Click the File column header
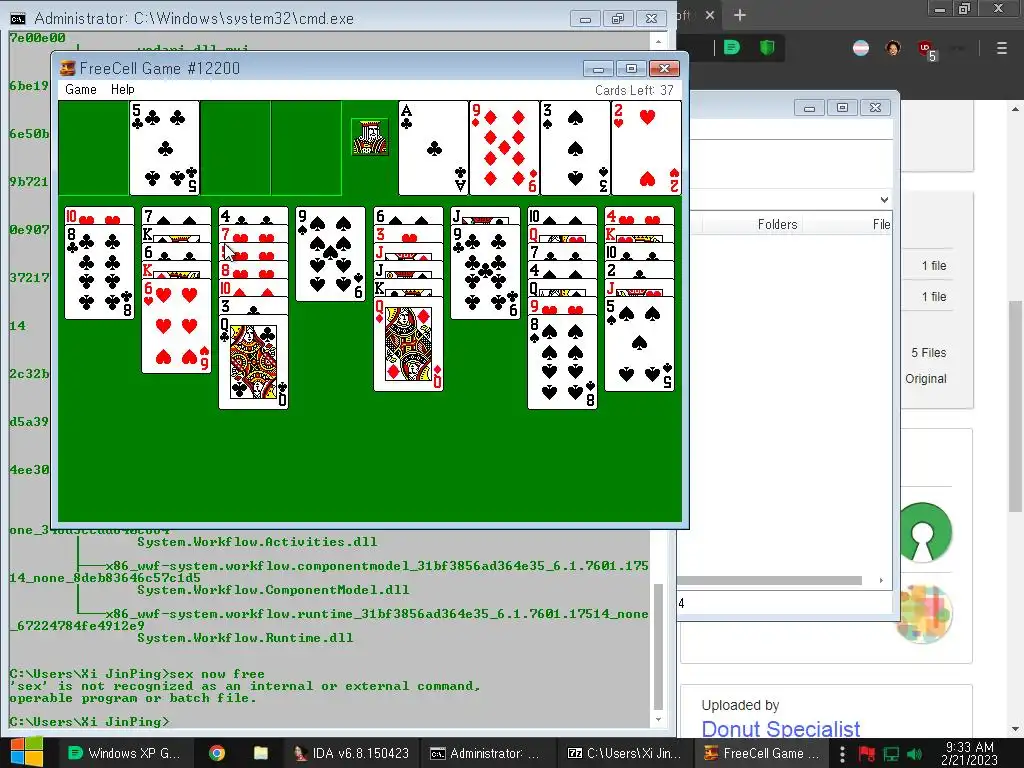The height and width of the screenshot is (768, 1024). (x=881, y=225)
